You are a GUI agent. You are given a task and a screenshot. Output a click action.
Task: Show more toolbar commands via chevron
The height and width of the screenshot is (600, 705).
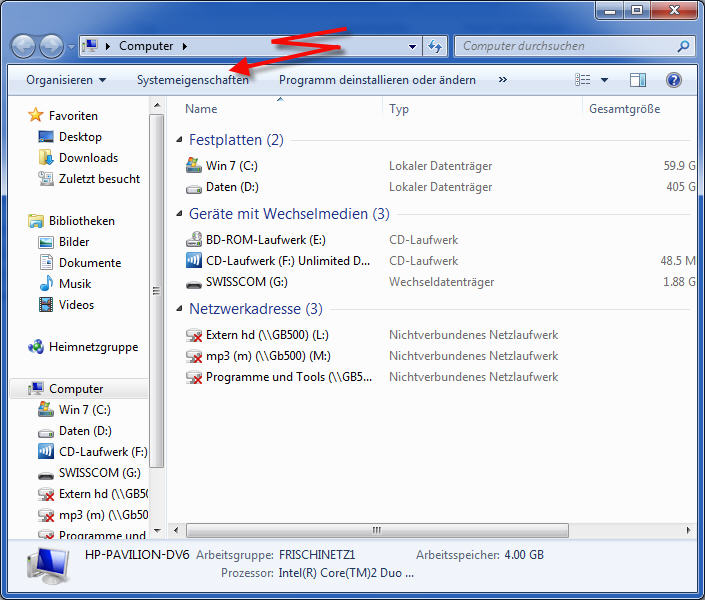click(x=502, y=80)
